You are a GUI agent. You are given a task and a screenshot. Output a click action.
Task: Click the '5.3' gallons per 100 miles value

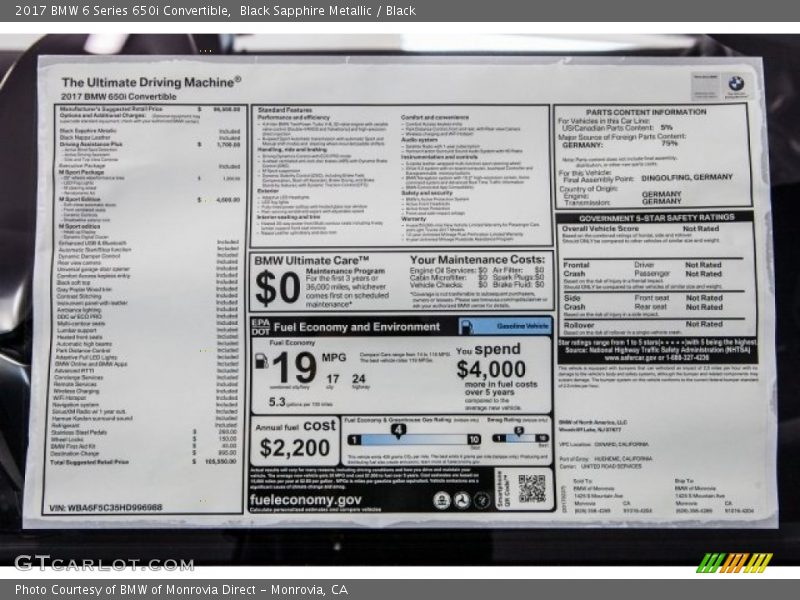[277, 402]
